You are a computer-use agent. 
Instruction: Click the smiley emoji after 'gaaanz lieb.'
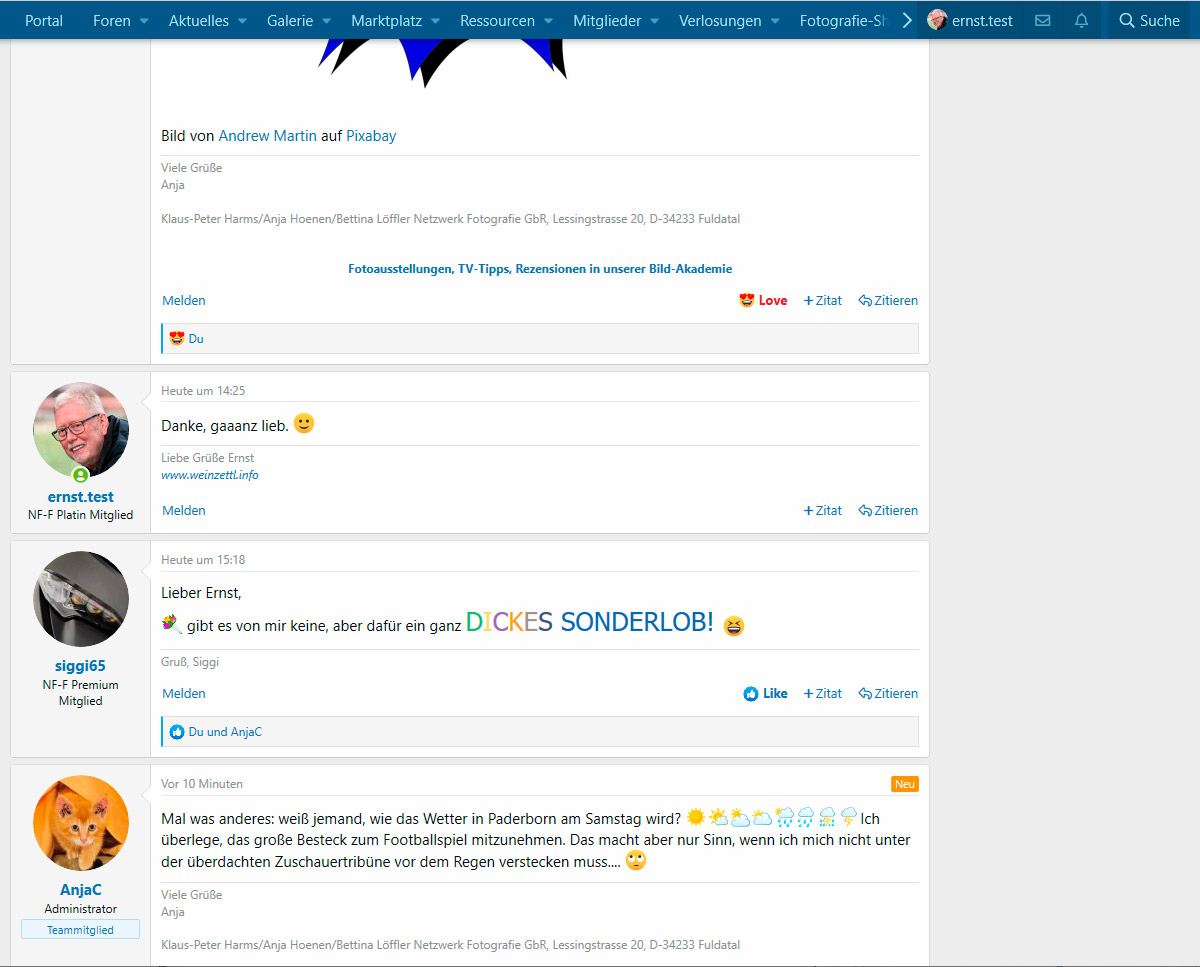pos(304,424)
